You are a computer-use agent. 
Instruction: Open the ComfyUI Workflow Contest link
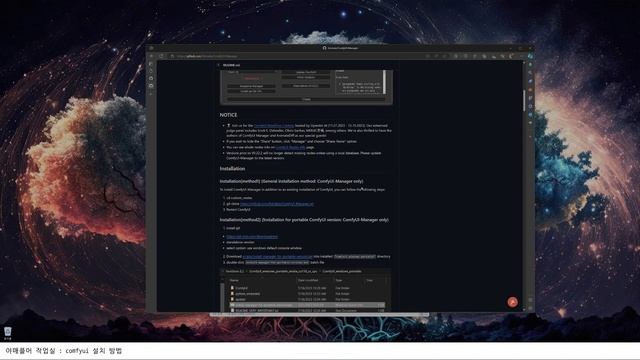(x=273, y=126)
